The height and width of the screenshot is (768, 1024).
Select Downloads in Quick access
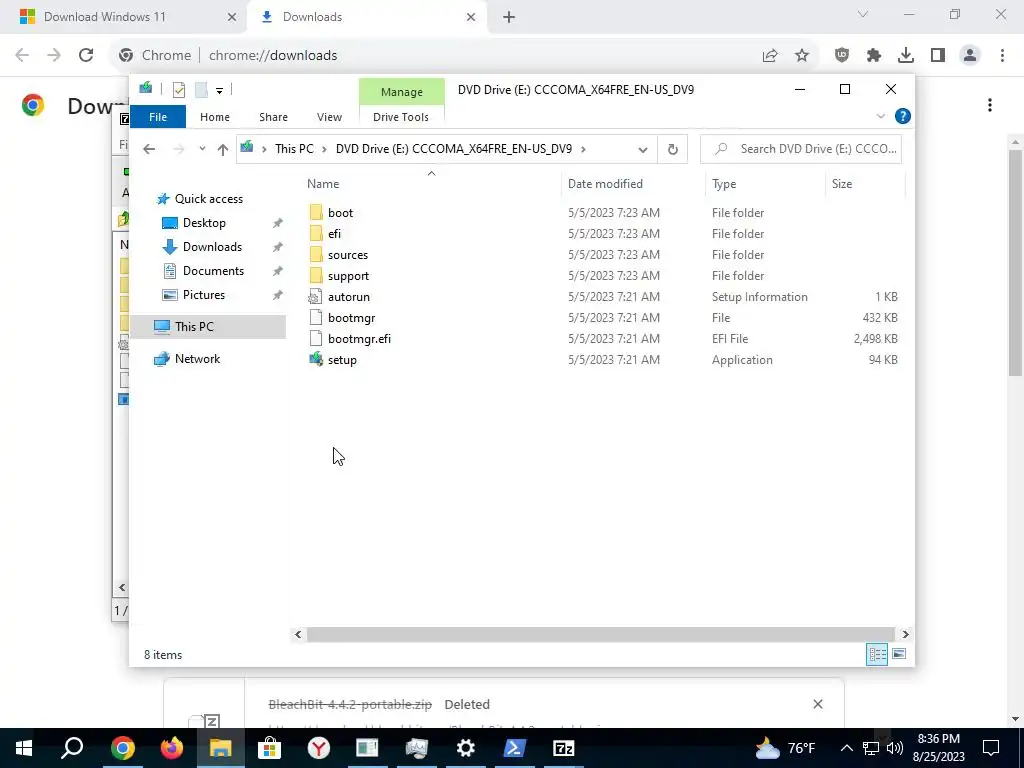pyautogui.click(x=212, y=247)
